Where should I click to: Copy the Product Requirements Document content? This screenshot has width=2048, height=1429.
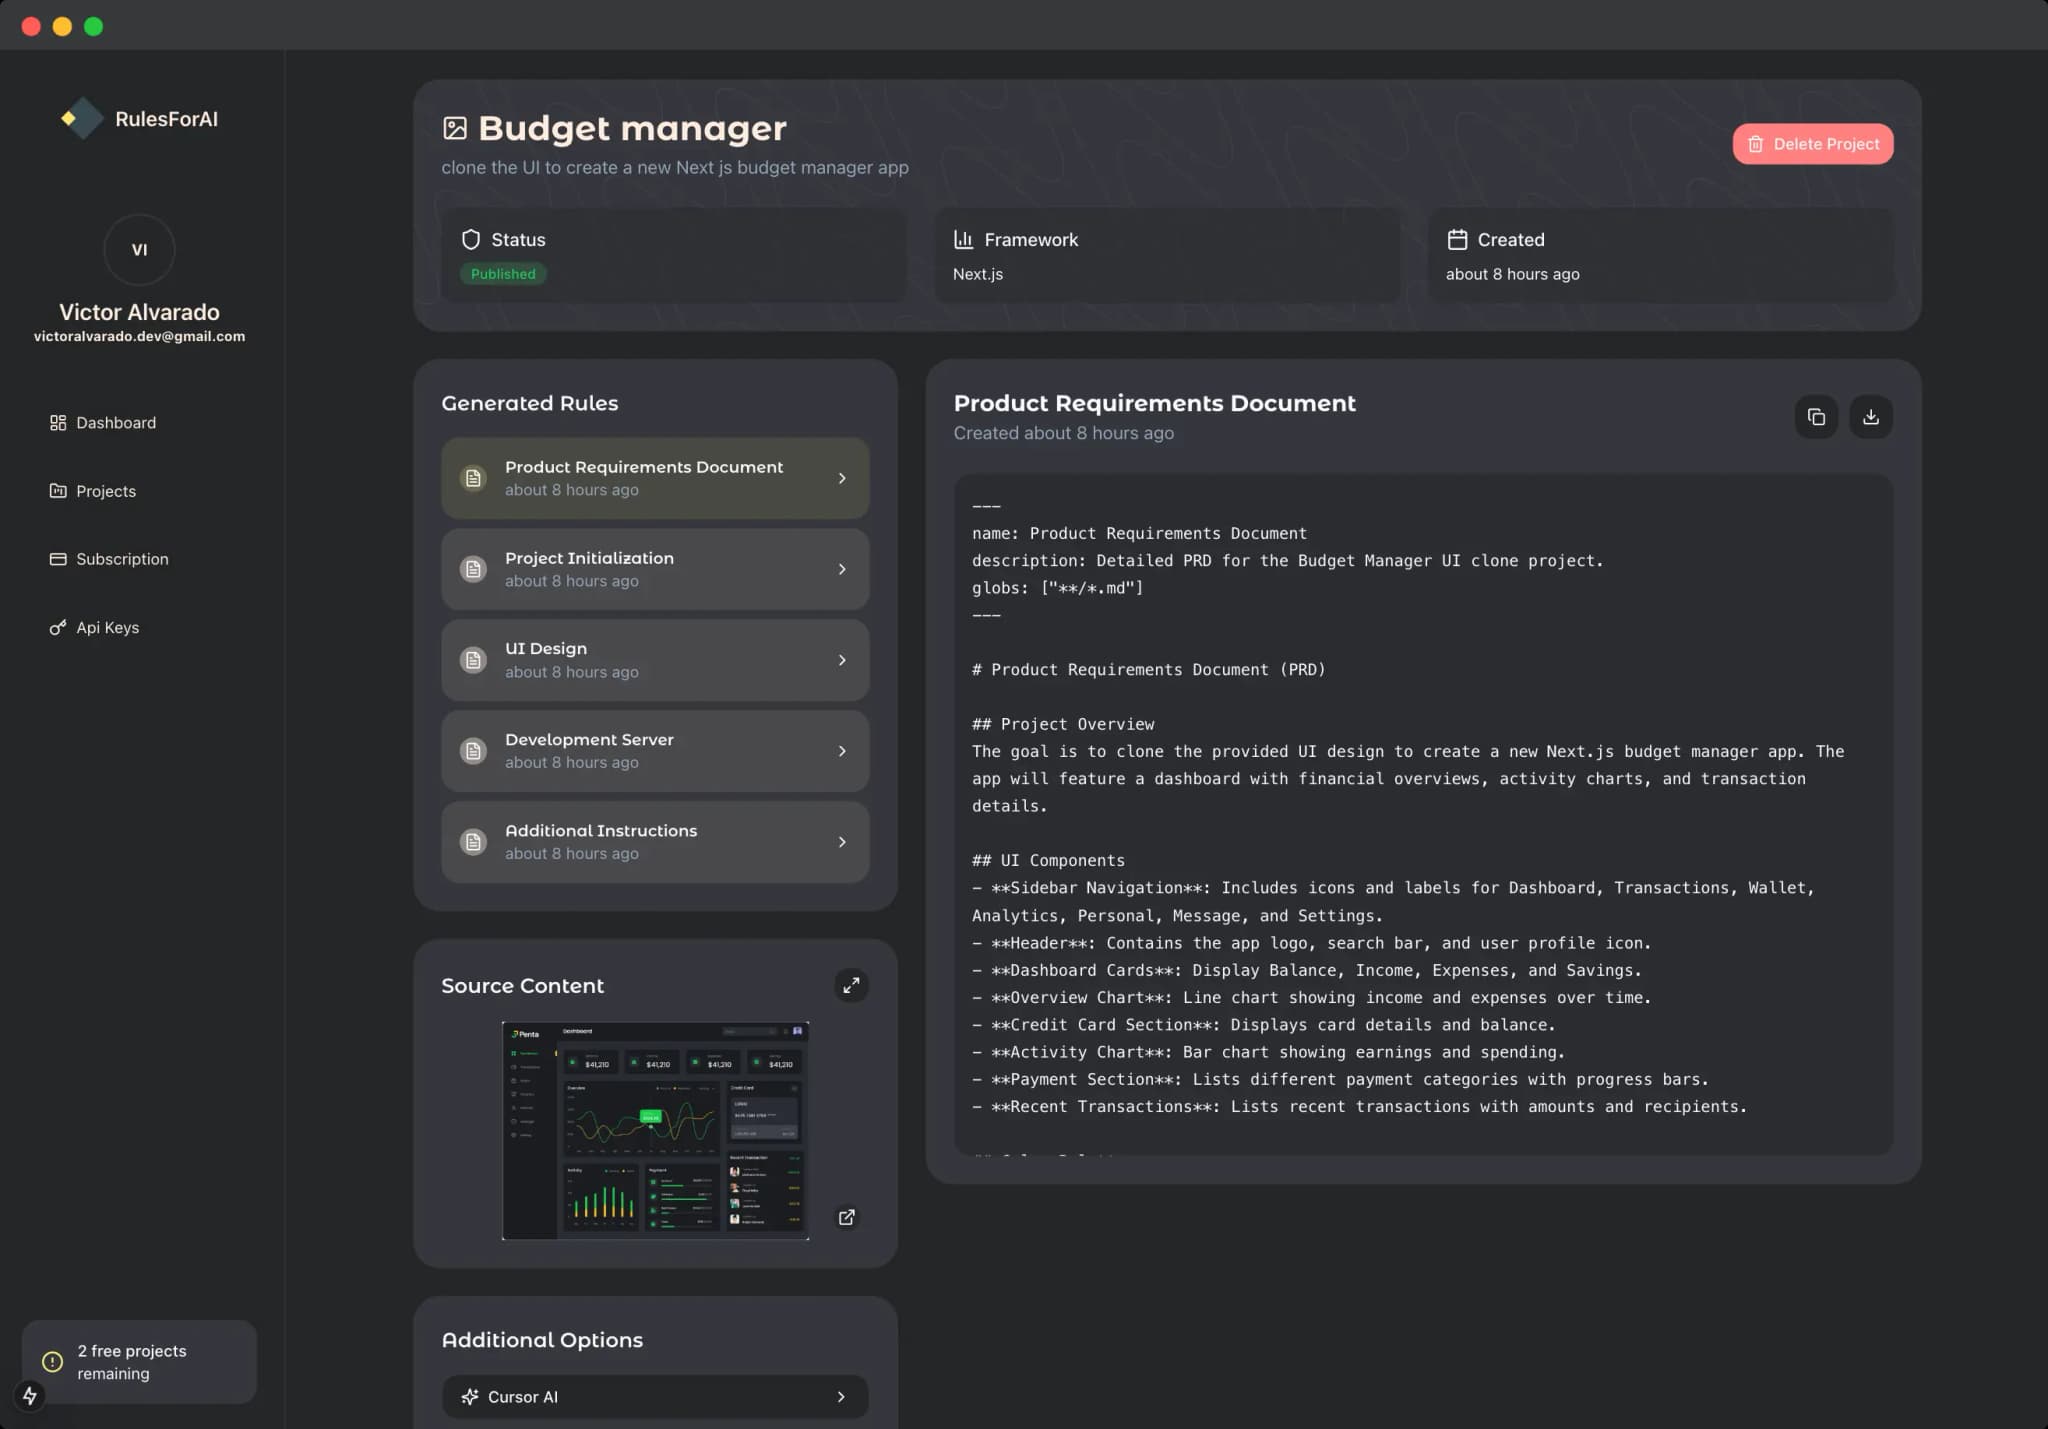point(1816,417)
